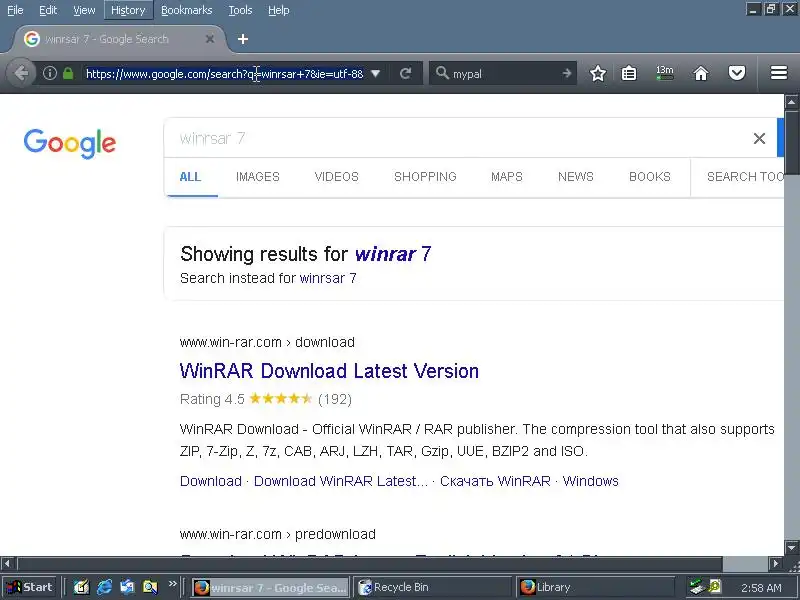
Task: Open the Скачать WinRAR sitelink
Action: [x=495, y=481]
